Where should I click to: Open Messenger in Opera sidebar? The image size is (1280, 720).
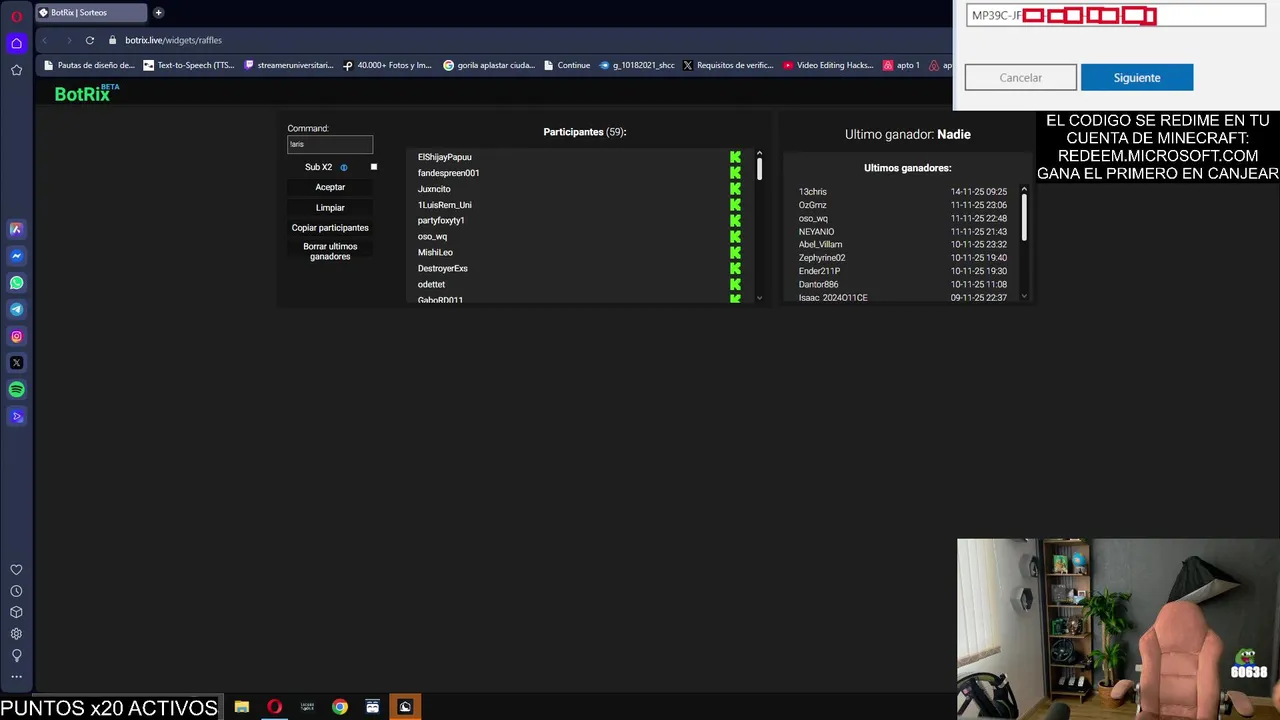click(x=16, y=256)
